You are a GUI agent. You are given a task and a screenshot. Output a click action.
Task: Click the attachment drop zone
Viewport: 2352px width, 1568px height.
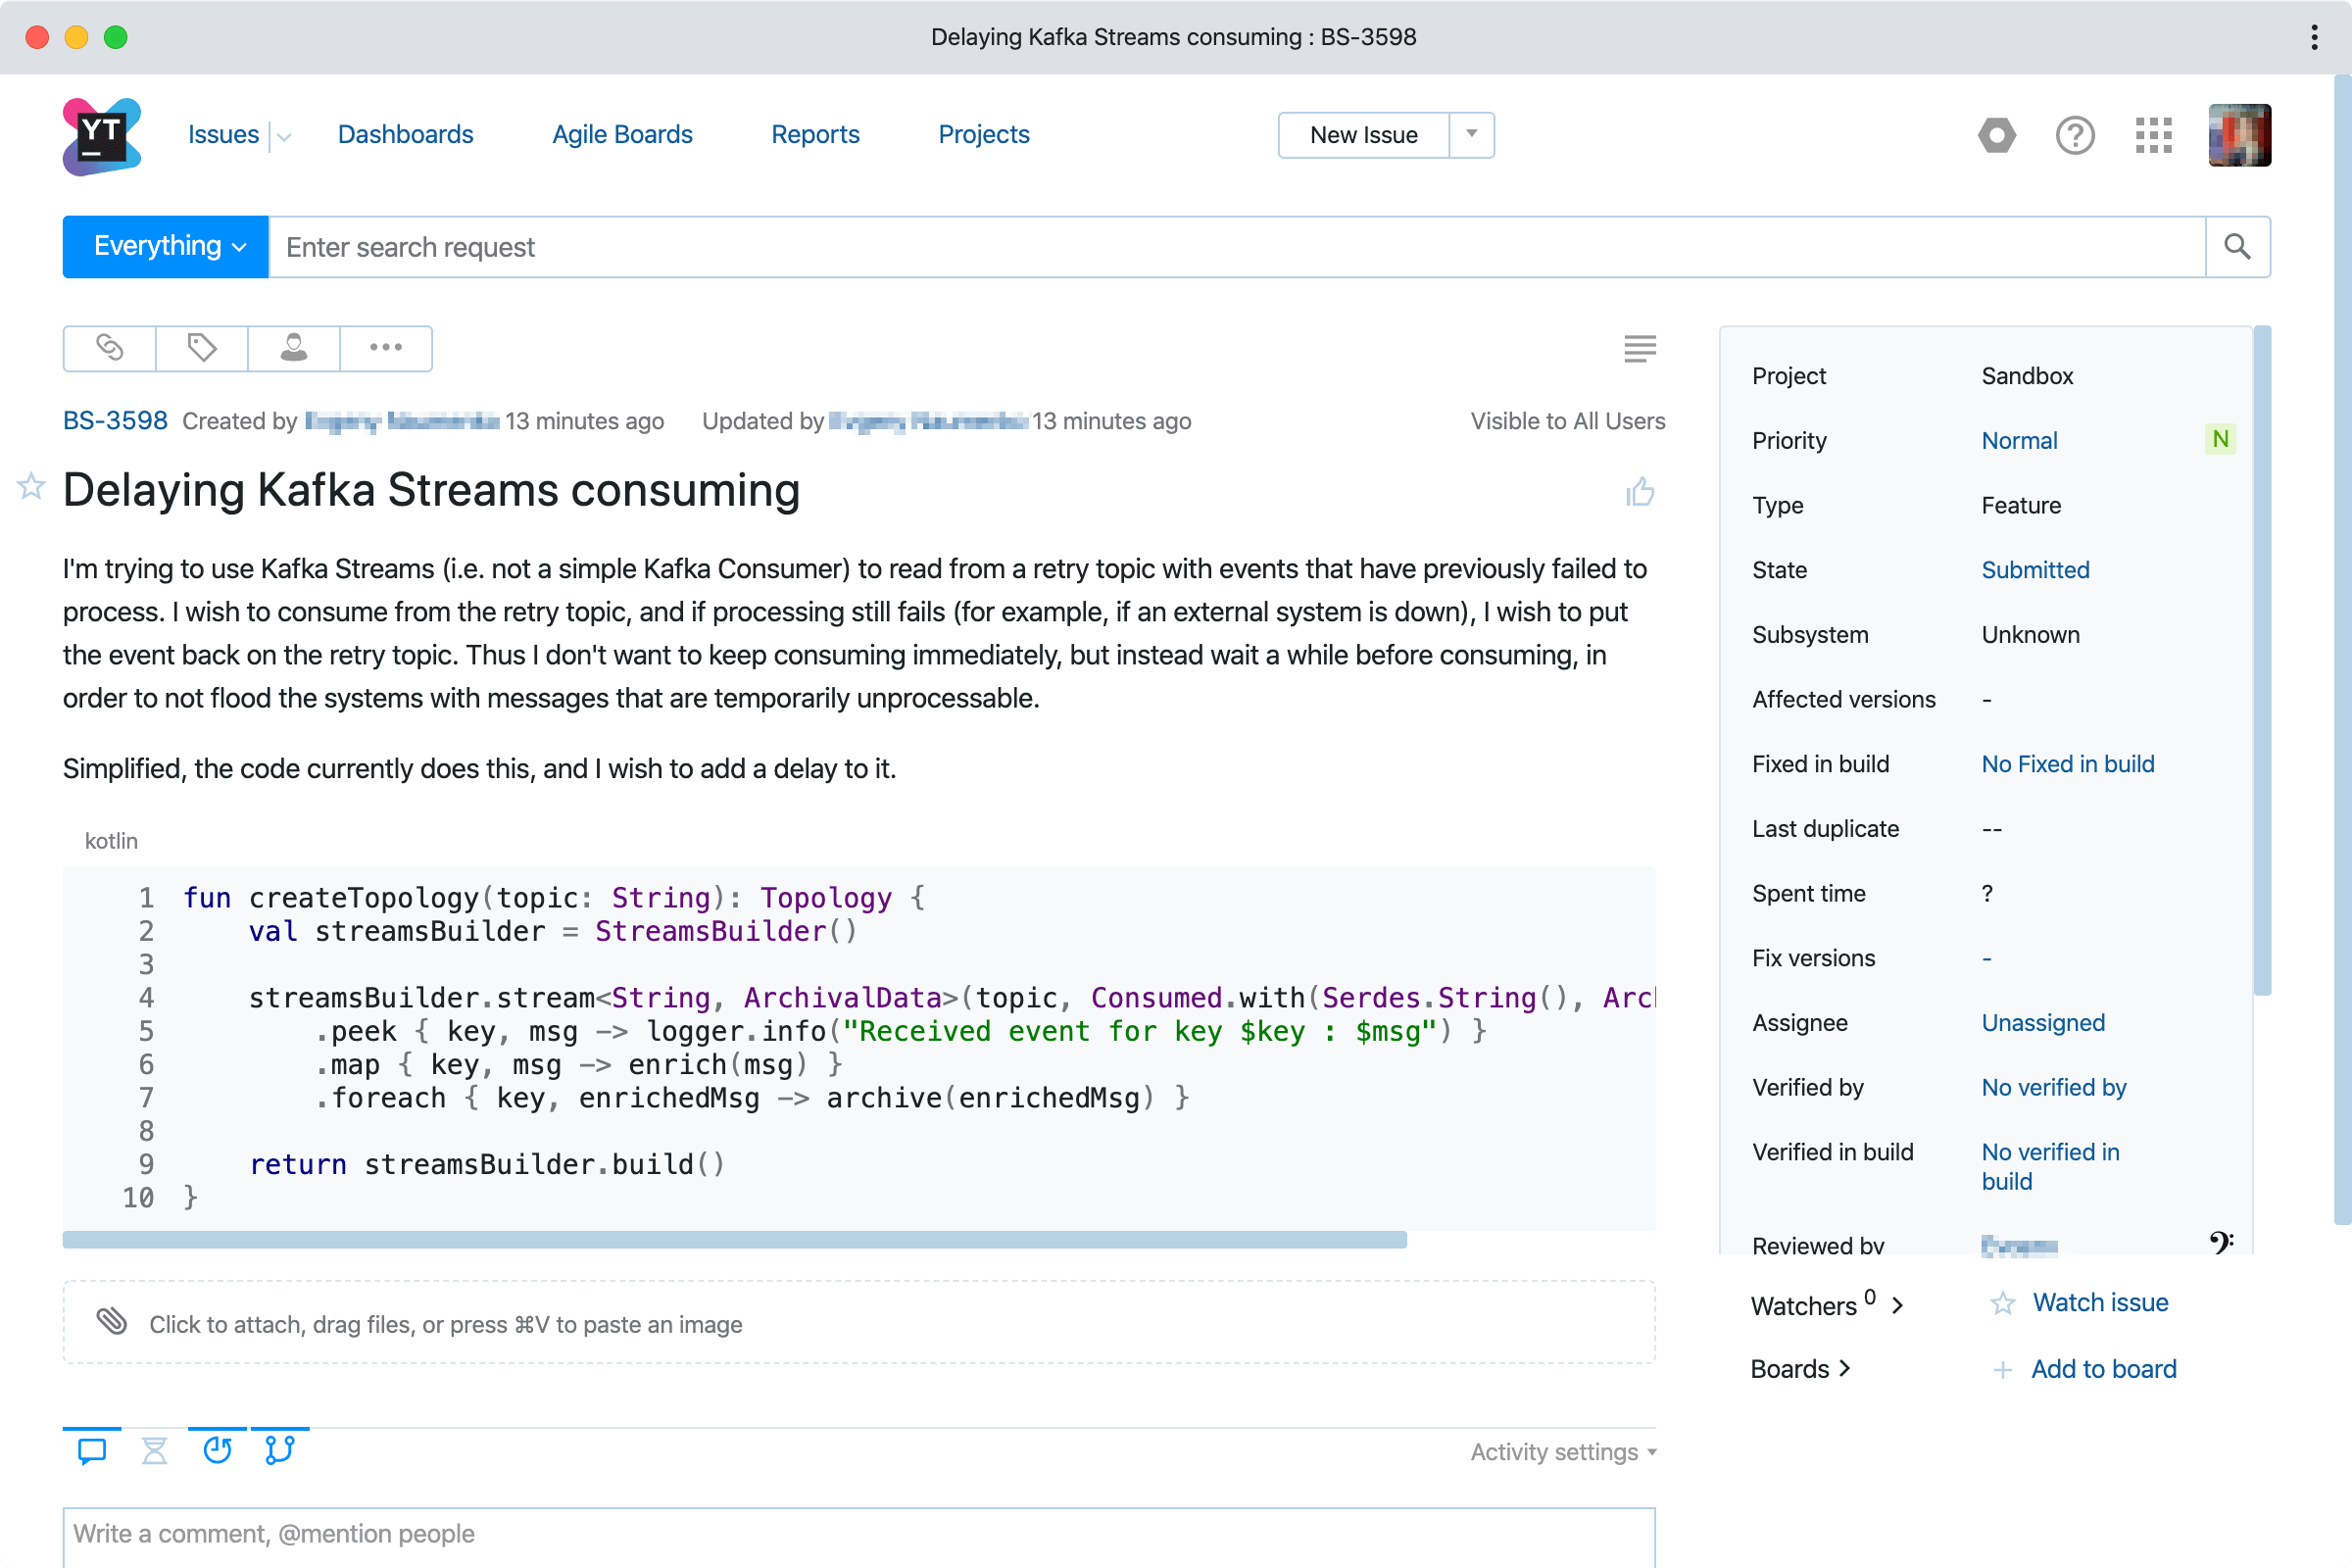point(859,1322)
